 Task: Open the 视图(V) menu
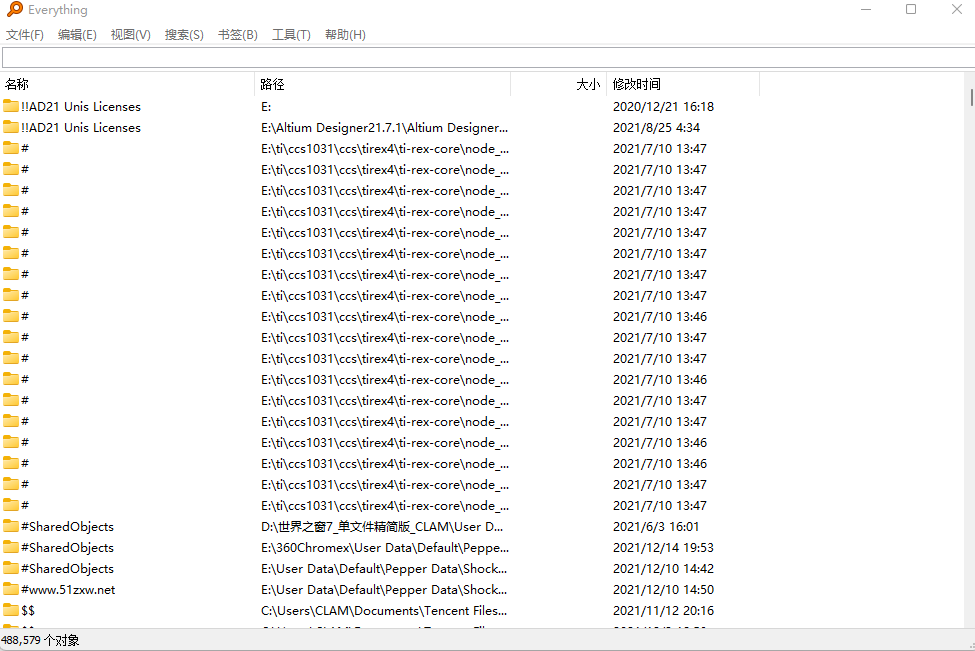pyautogui.click(x=131, y=35)
